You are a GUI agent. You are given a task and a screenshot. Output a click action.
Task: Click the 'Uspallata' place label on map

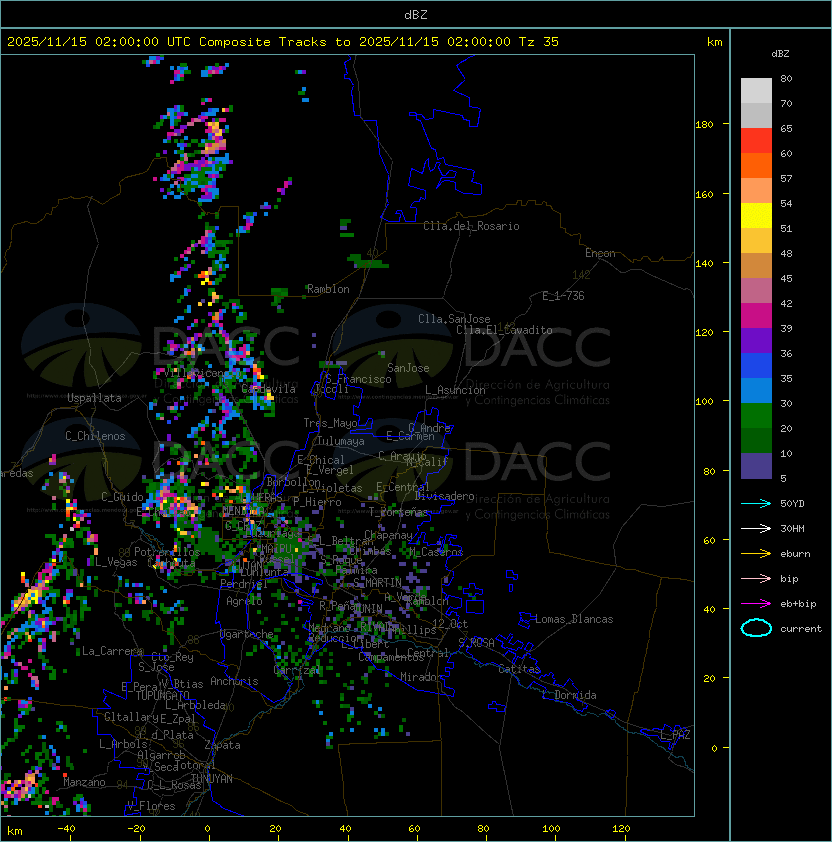coord(94,398)
